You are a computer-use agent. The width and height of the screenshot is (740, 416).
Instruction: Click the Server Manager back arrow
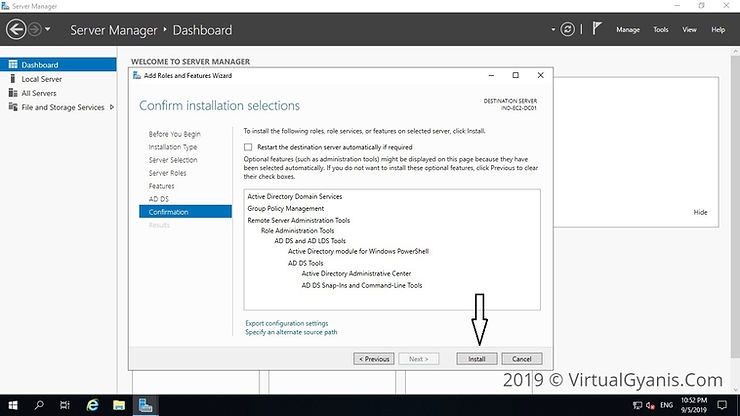point(17,30)
